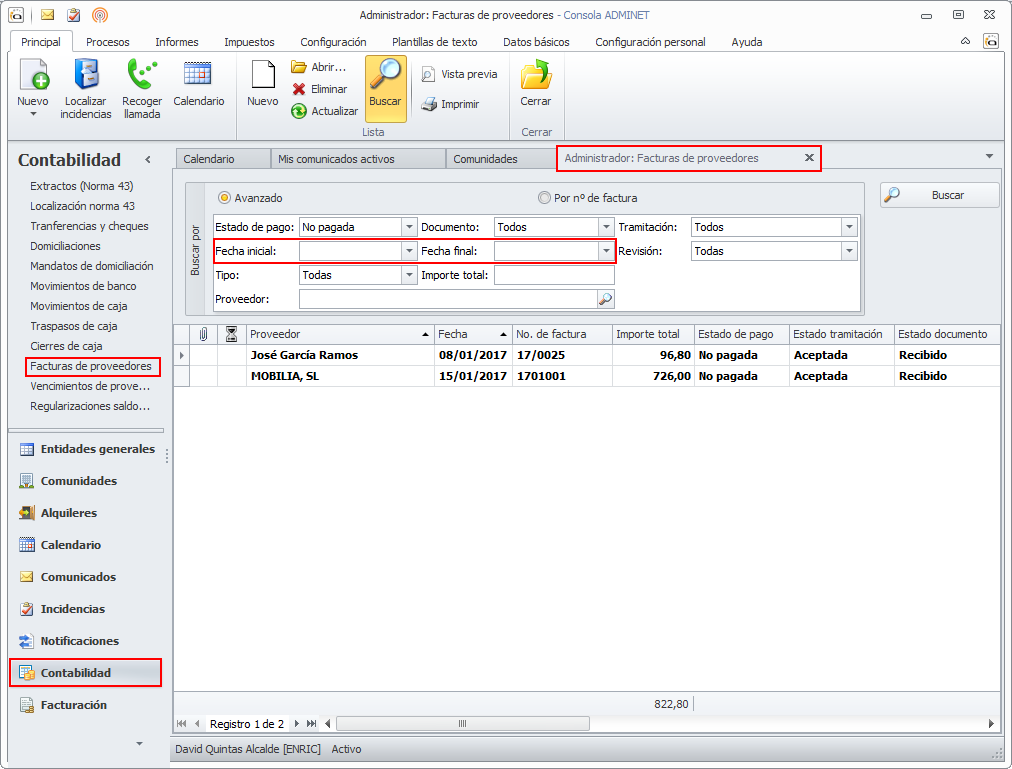The height and width of the screenshot is (769, 1012).
Task: Click the Proveedor input field
Action: [449, 299]
